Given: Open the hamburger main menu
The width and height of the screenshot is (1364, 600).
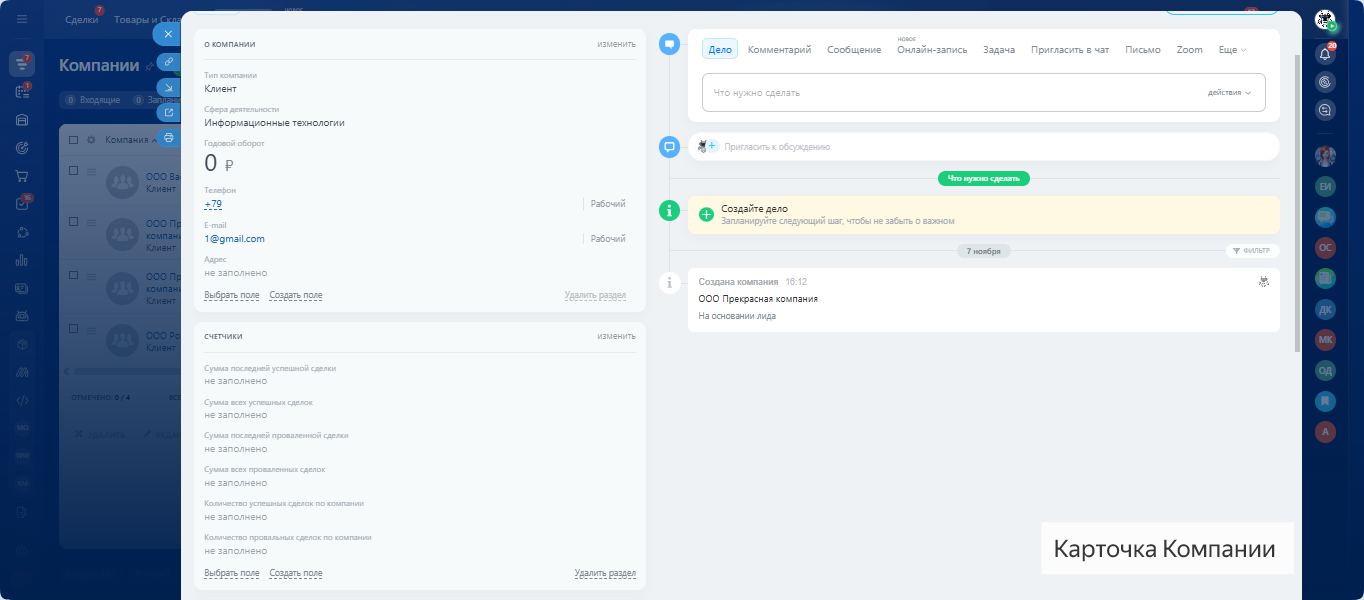Looking at the screenshot, I should click(x=22, y=19).
